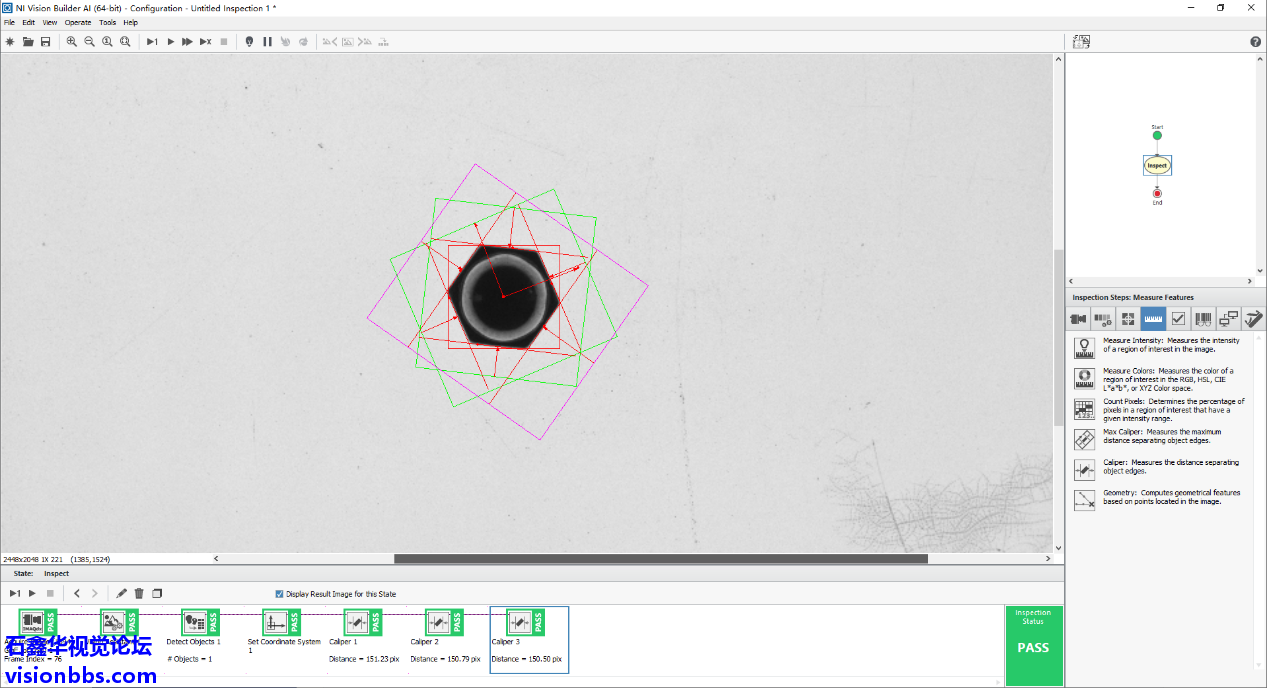Choose the Geometry step icon
The height and width of the screenshot is (688, 1267).
pos(1084,499)
